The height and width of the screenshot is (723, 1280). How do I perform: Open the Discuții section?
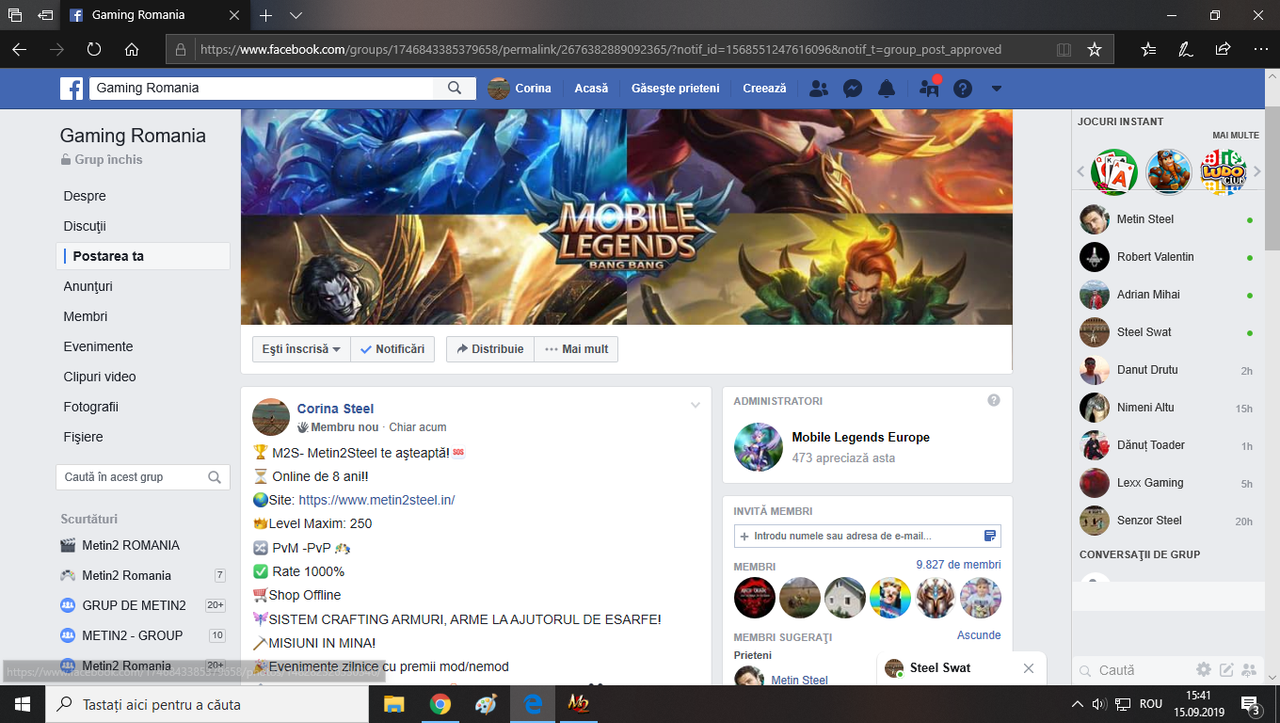click(x=85, y=226)
